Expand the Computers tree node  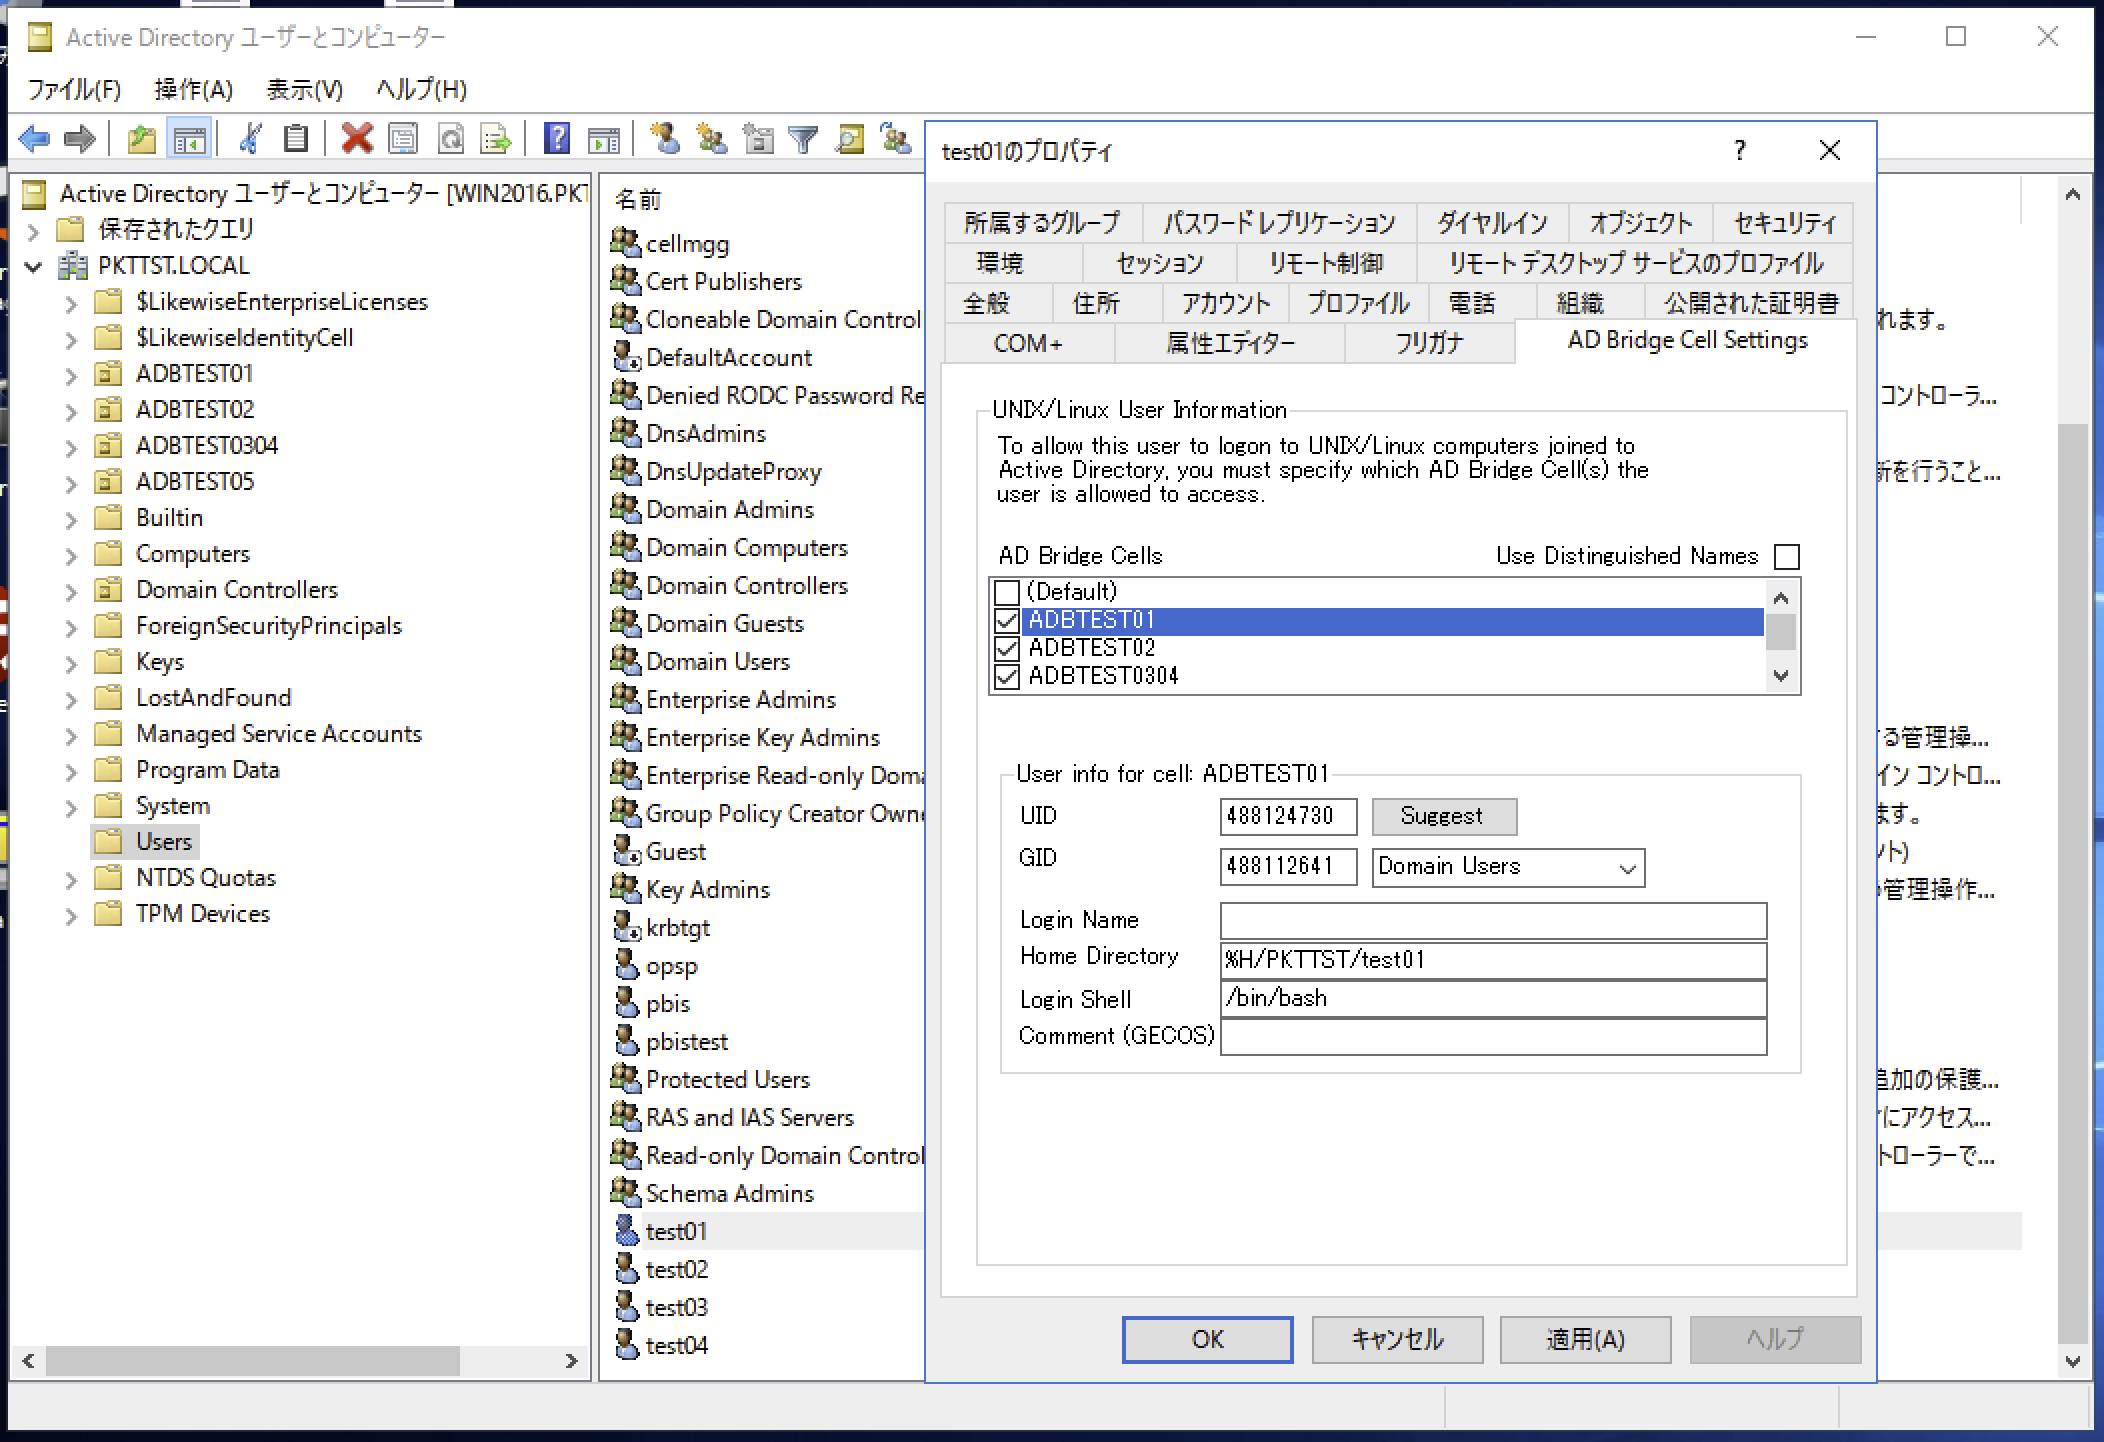(71, 555)
